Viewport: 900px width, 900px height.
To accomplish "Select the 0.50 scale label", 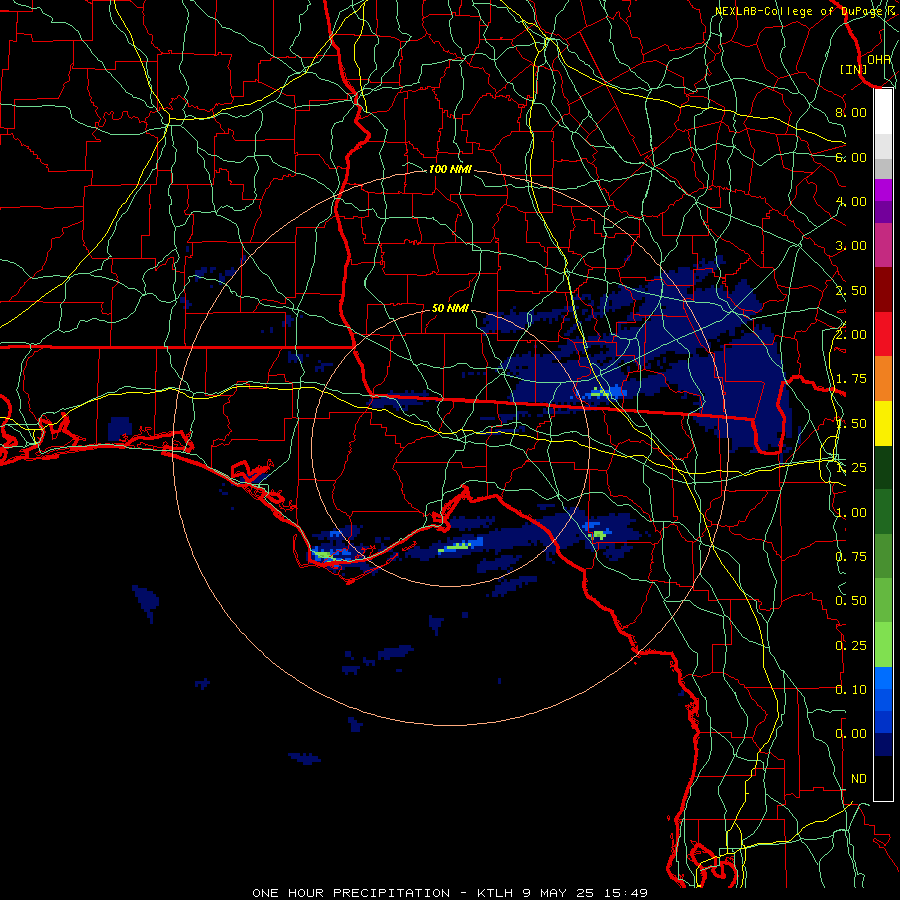I will coord(851,601).
